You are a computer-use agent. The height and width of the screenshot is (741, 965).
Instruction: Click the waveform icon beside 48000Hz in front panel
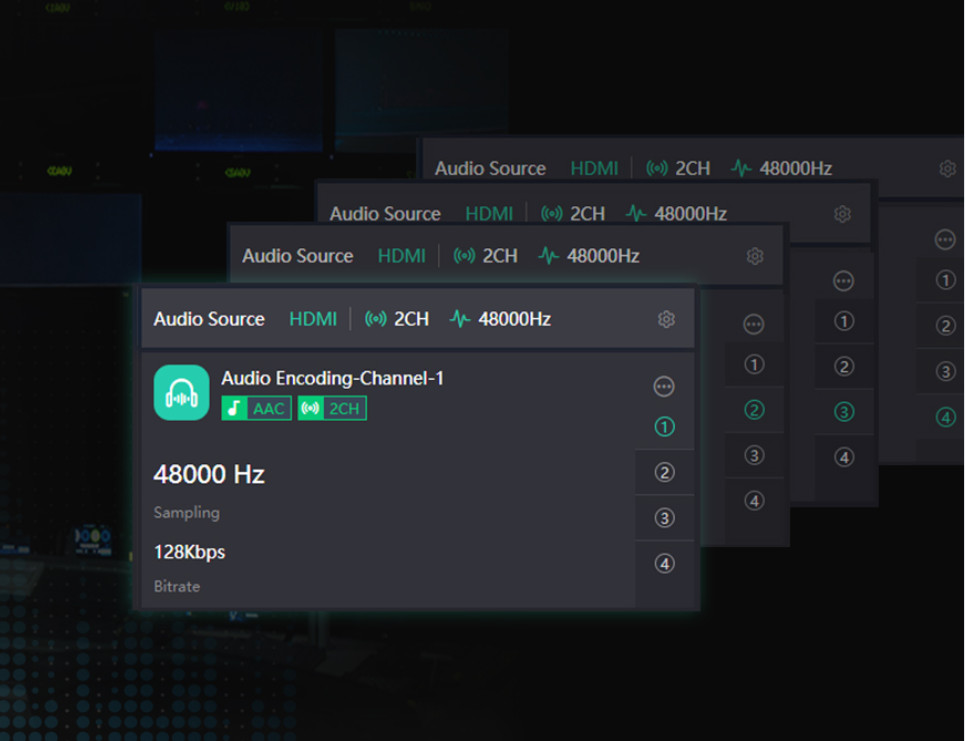pyautogui.click(x=460, y=319)
